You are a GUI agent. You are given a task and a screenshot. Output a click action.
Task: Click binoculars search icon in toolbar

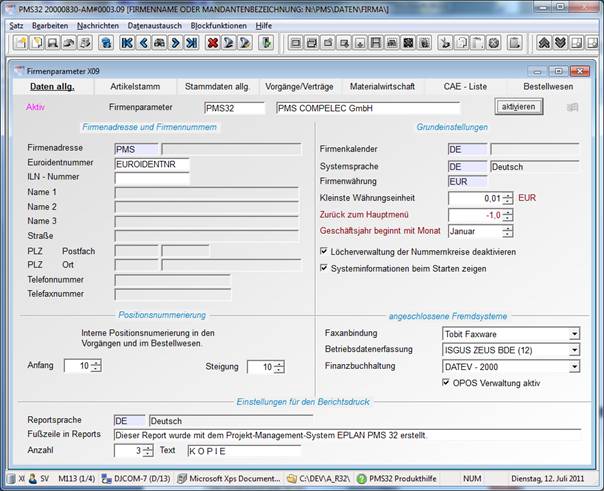coord(159,43)
